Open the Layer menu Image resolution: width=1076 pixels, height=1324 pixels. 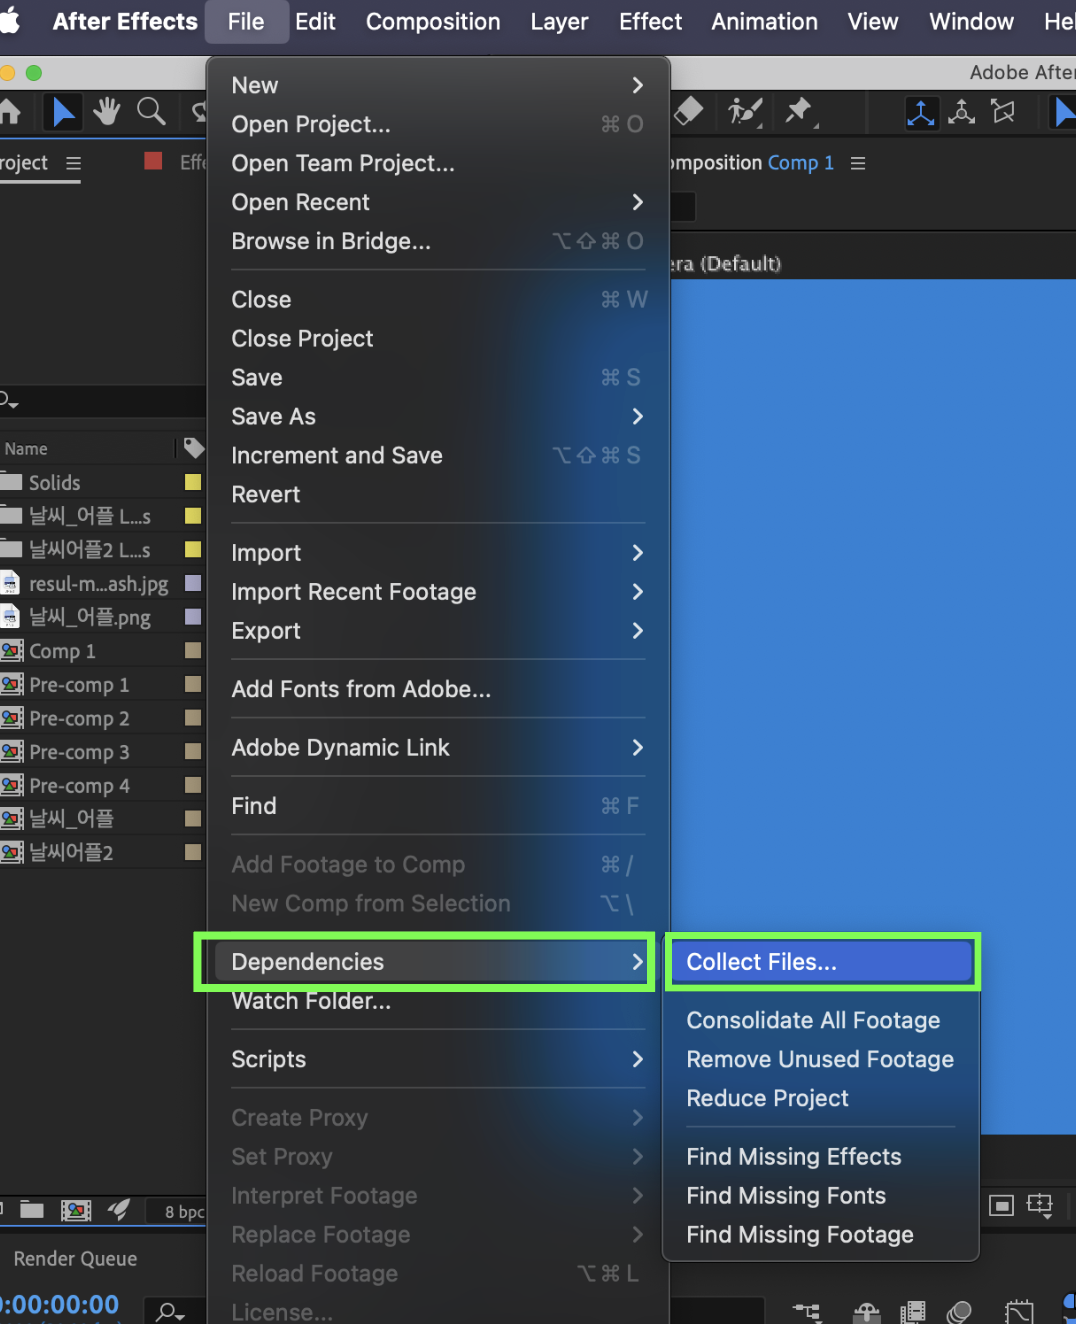pyautogui.click(x=559, y=21)
